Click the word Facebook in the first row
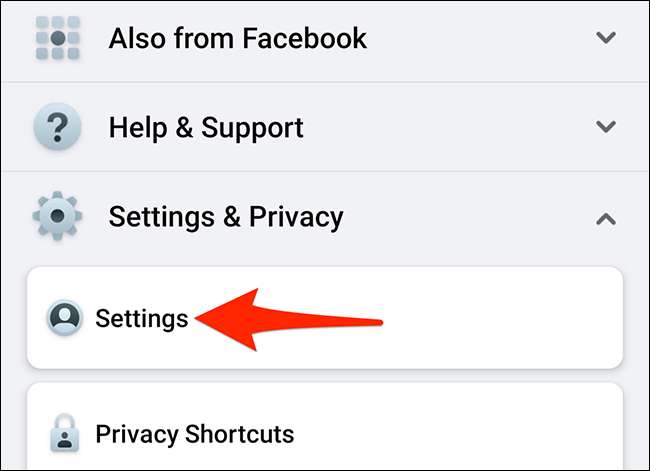This screenshot has height=471, width=650. coord(305,38)
